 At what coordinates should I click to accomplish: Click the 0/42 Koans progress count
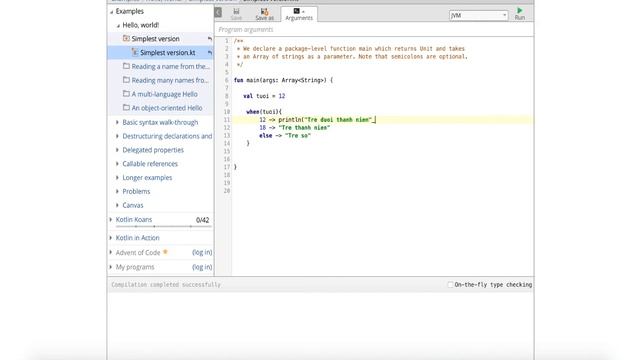pyautogui.click(x=202, y=220)
